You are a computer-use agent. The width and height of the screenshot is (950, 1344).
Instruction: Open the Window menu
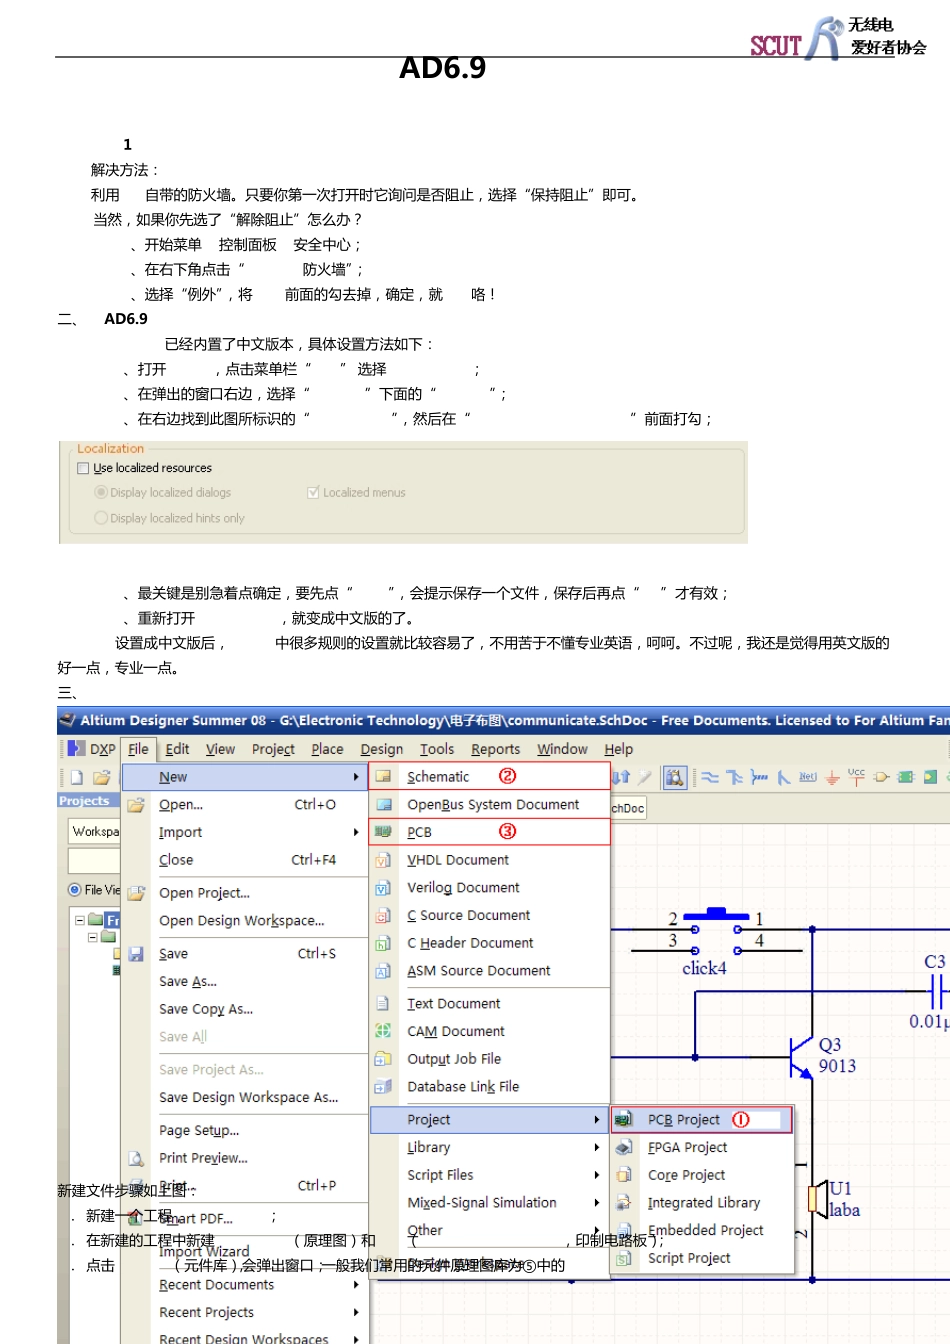[563, 749]
